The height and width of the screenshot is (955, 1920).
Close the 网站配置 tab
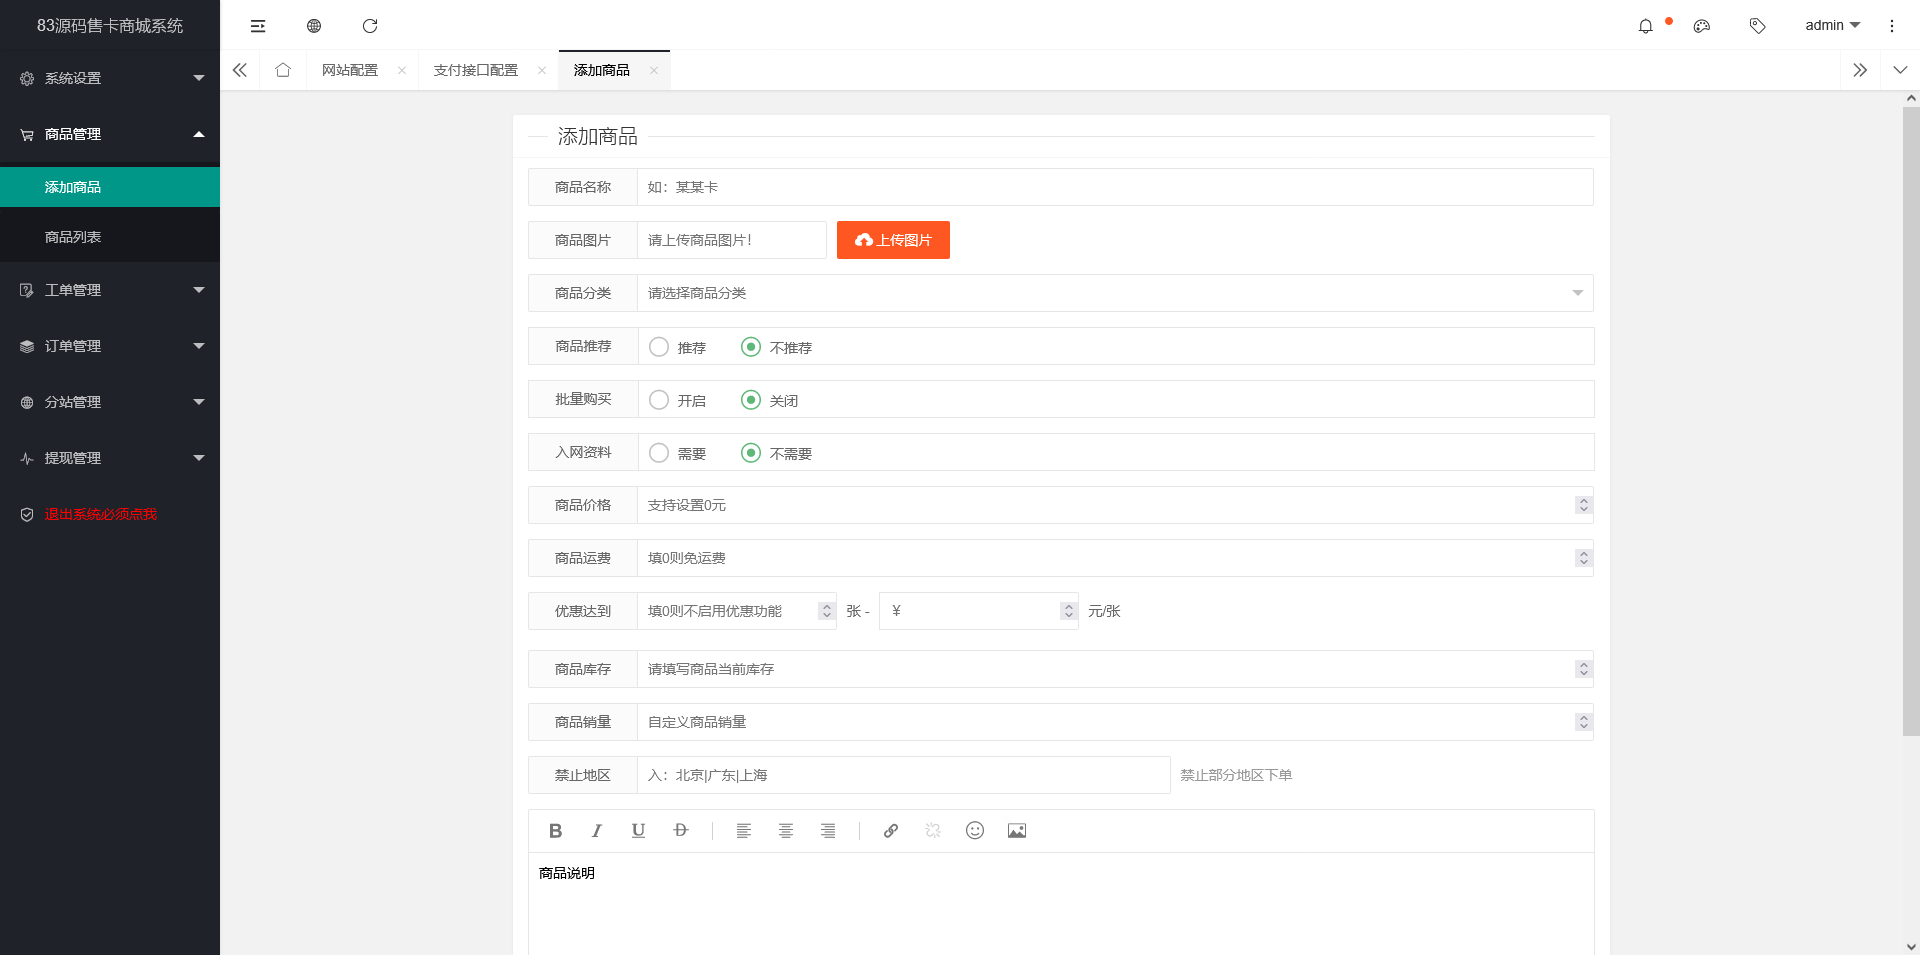coord(402,70)
